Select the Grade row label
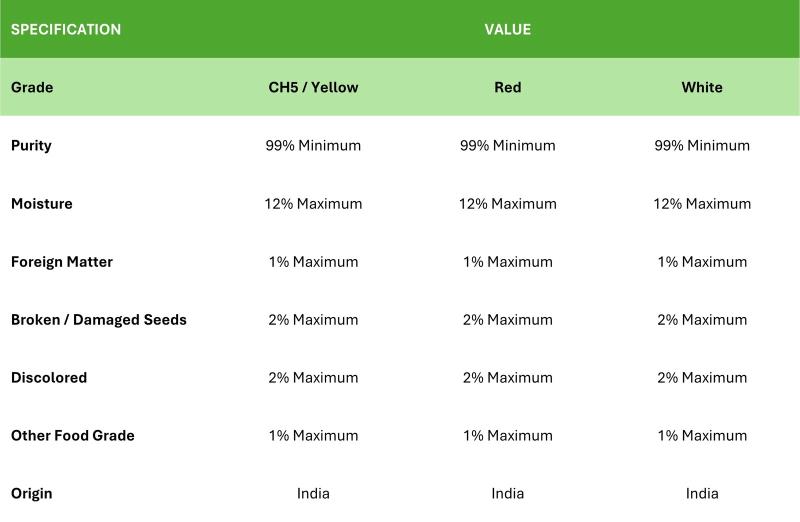The width and height of the screenshot is (800, 522). pos(32,87)
